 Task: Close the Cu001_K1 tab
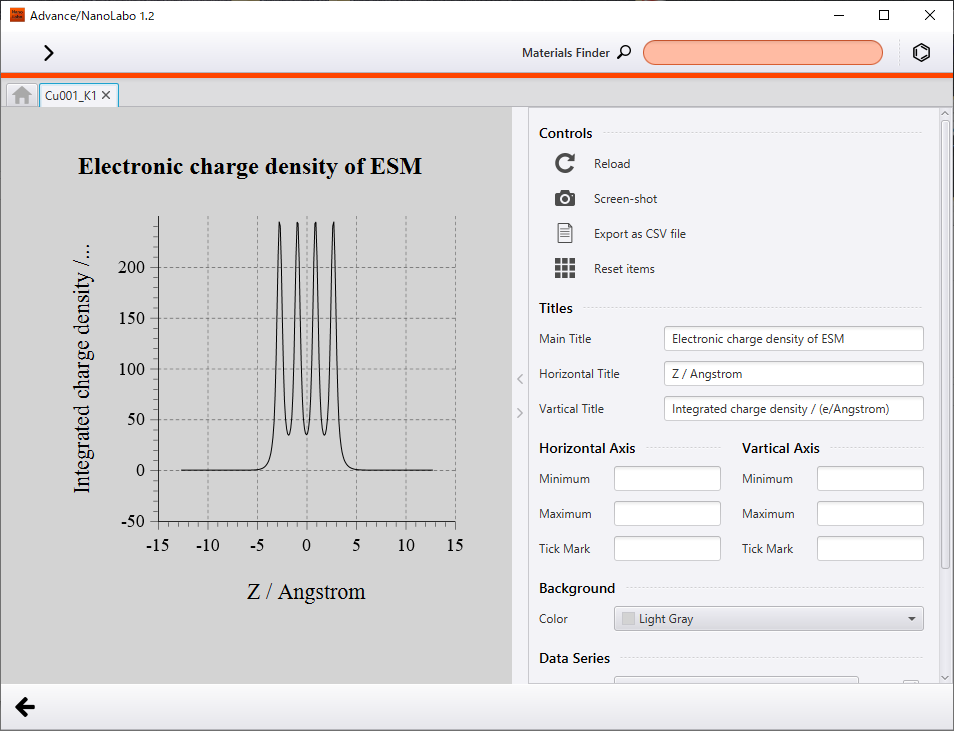click(x=107, y=96)
